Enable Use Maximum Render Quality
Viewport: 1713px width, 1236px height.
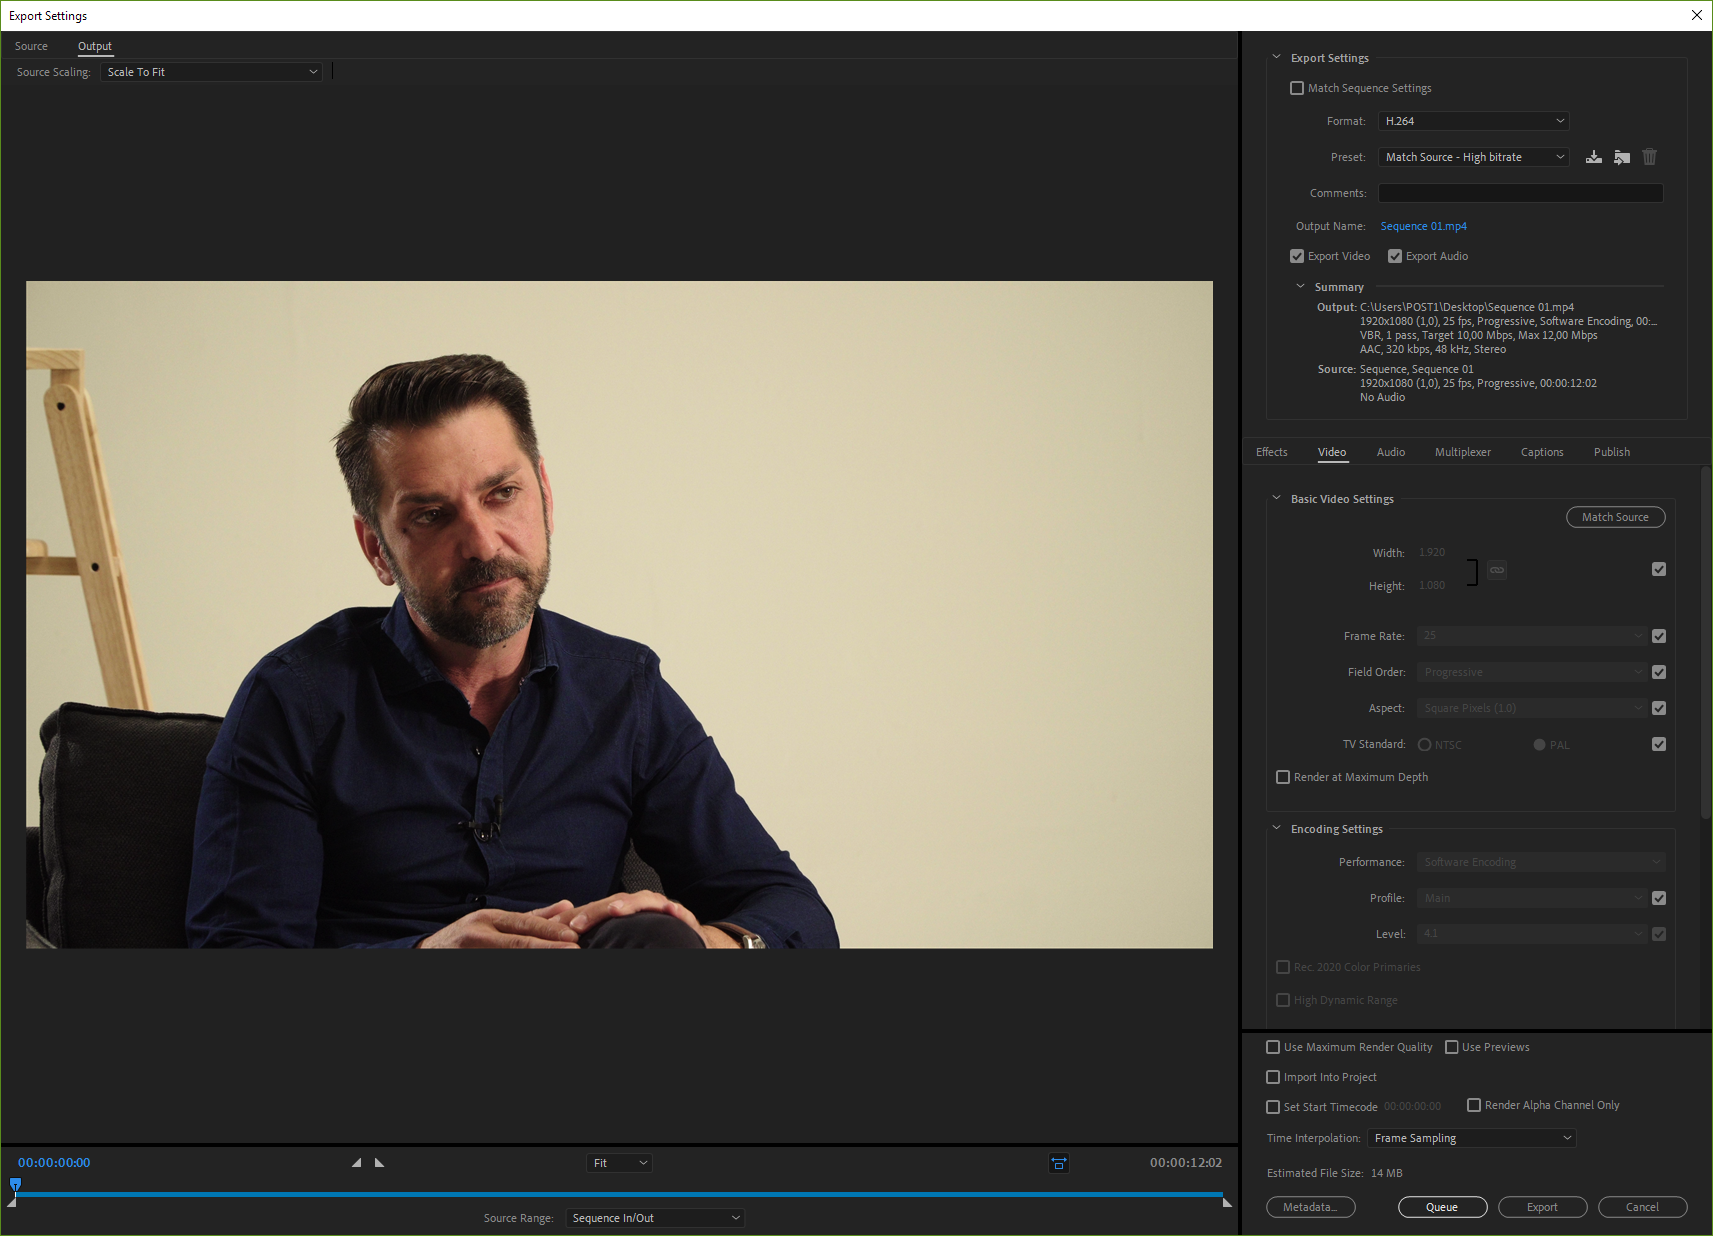coord(1273,1047)
